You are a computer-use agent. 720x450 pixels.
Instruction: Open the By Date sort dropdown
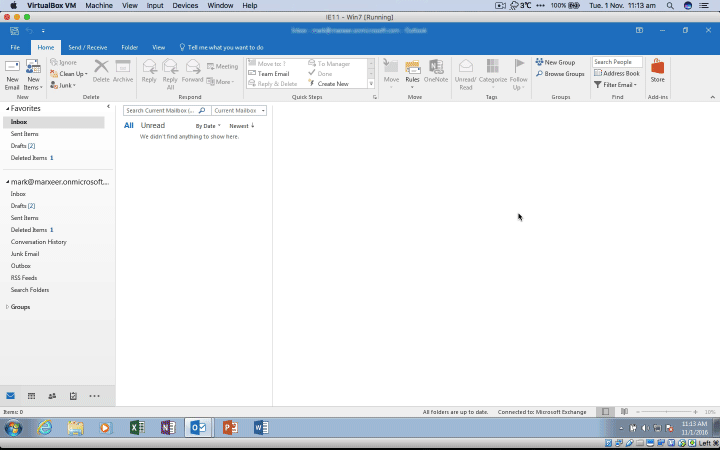pyautogui.click(x=208, y=126)
